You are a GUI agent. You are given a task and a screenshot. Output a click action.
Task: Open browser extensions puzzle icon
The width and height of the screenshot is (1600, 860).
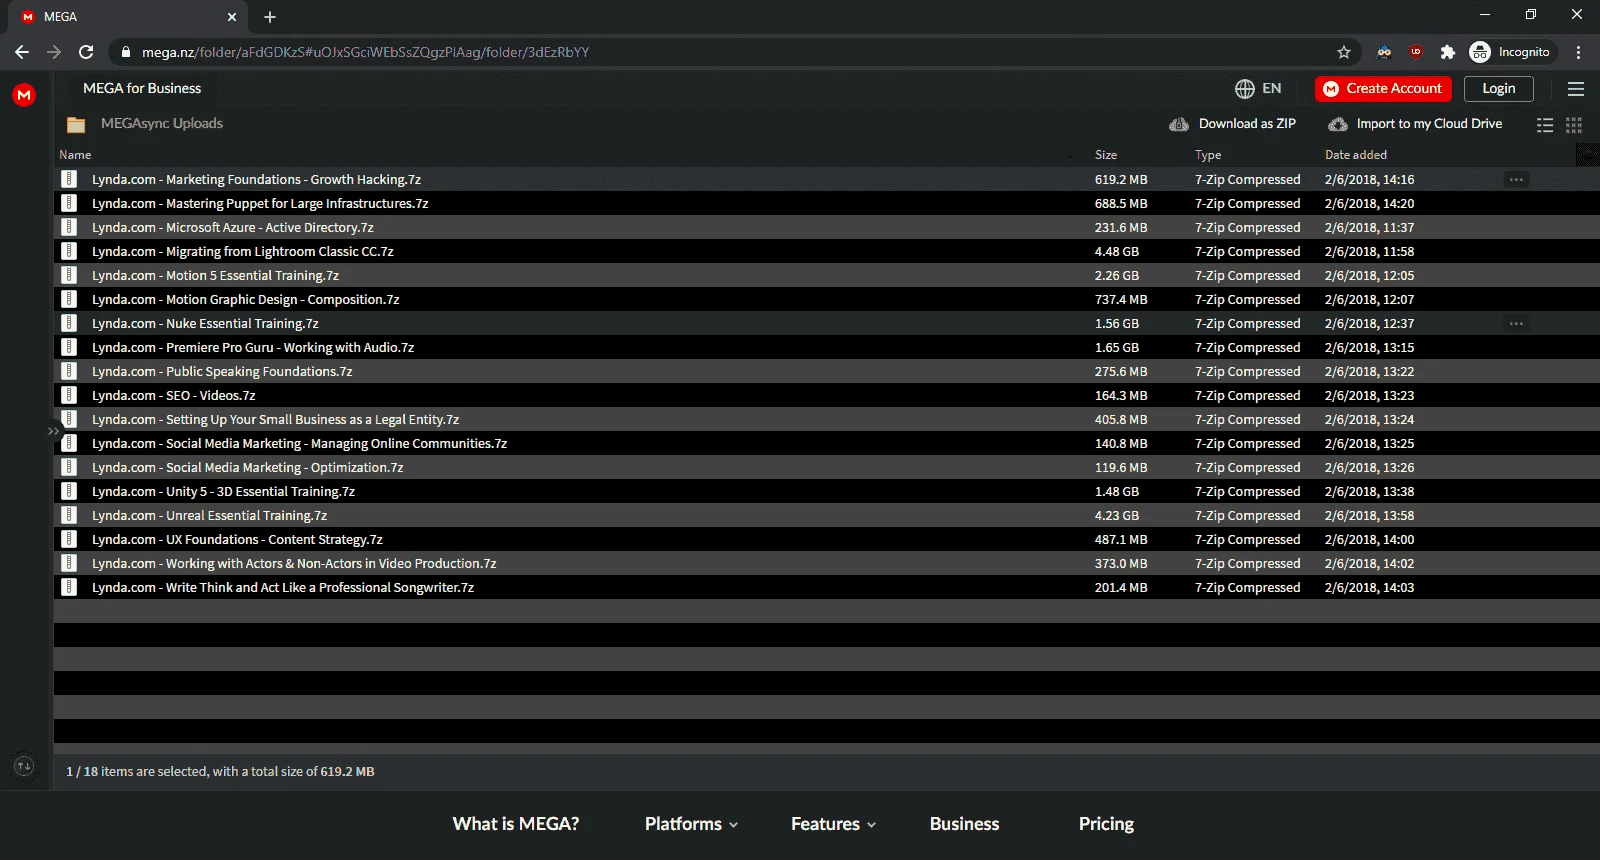pyautogui.click(x=1447, y=52)
